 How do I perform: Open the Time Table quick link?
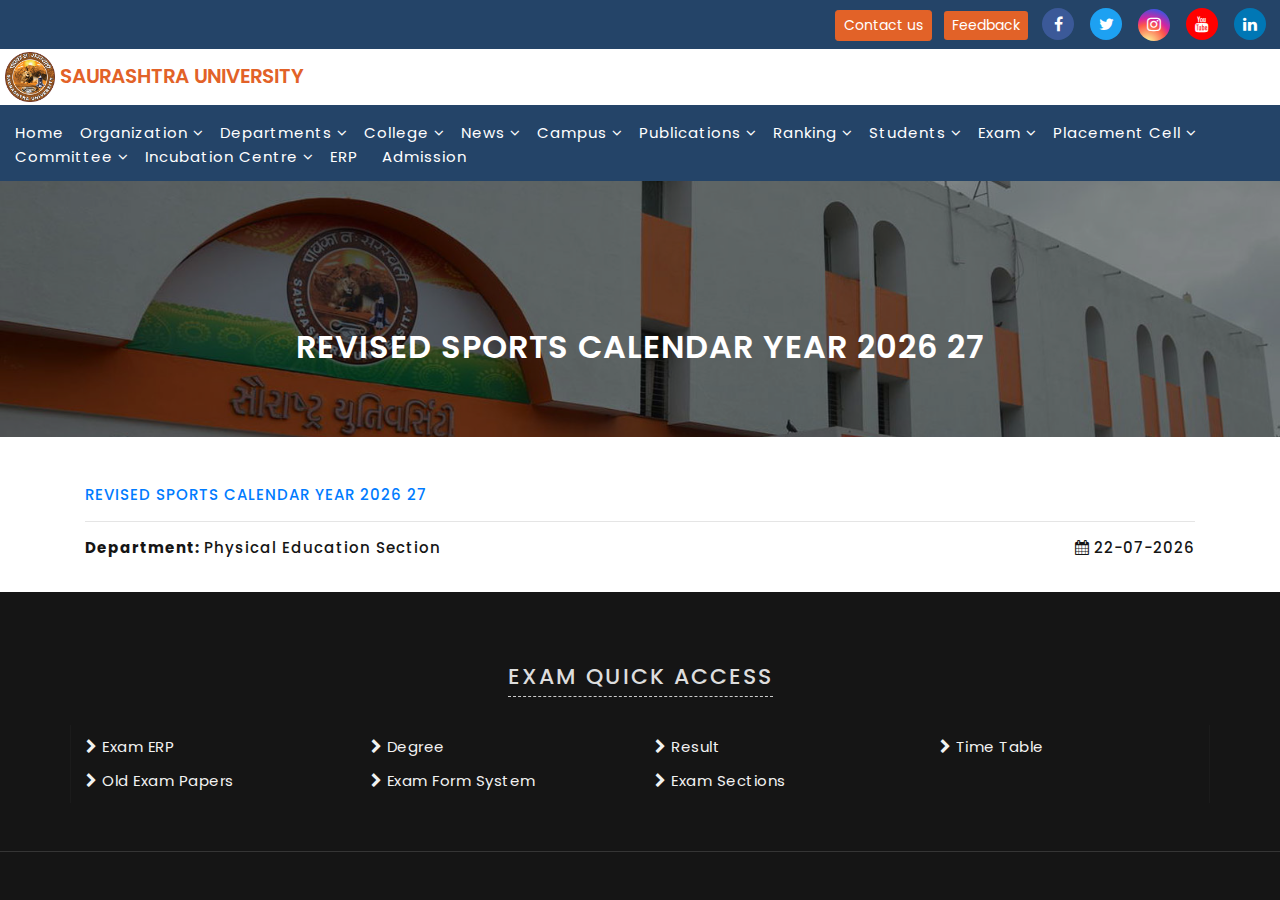[991, 747]
